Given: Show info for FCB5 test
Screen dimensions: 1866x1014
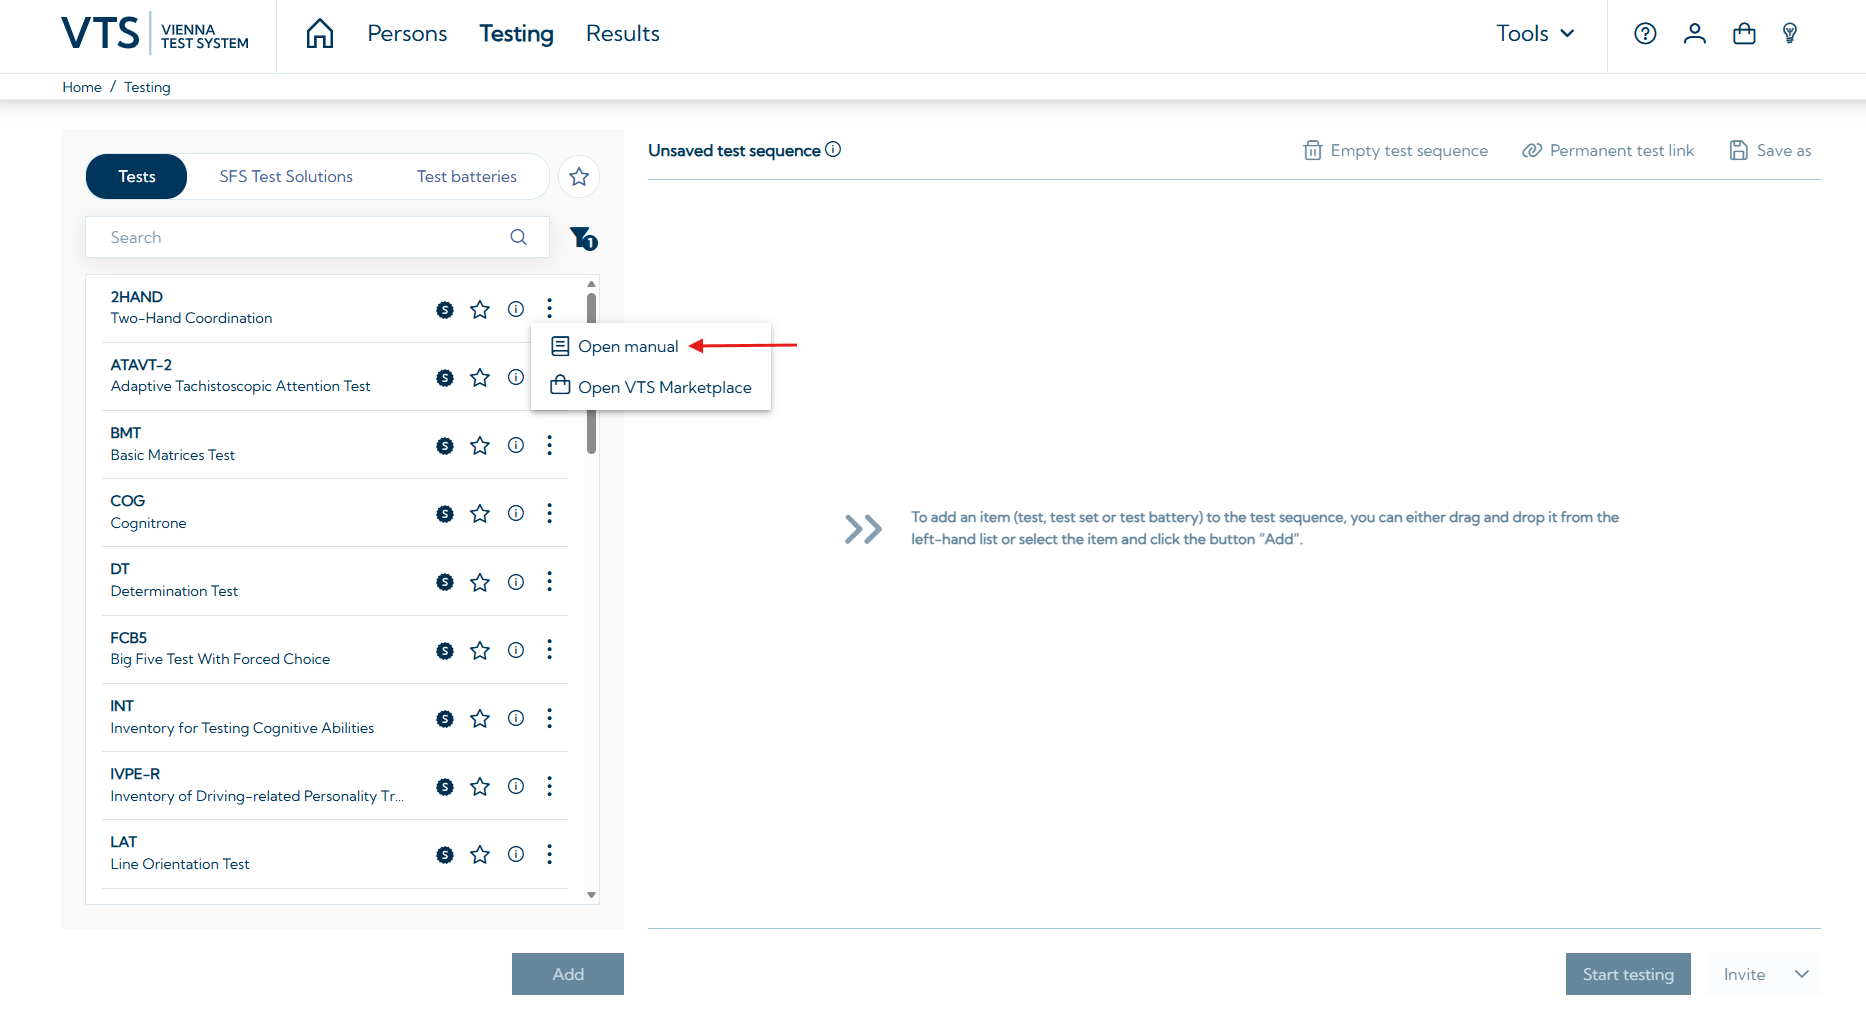Looking at the screenshot, I should point(516,650).
